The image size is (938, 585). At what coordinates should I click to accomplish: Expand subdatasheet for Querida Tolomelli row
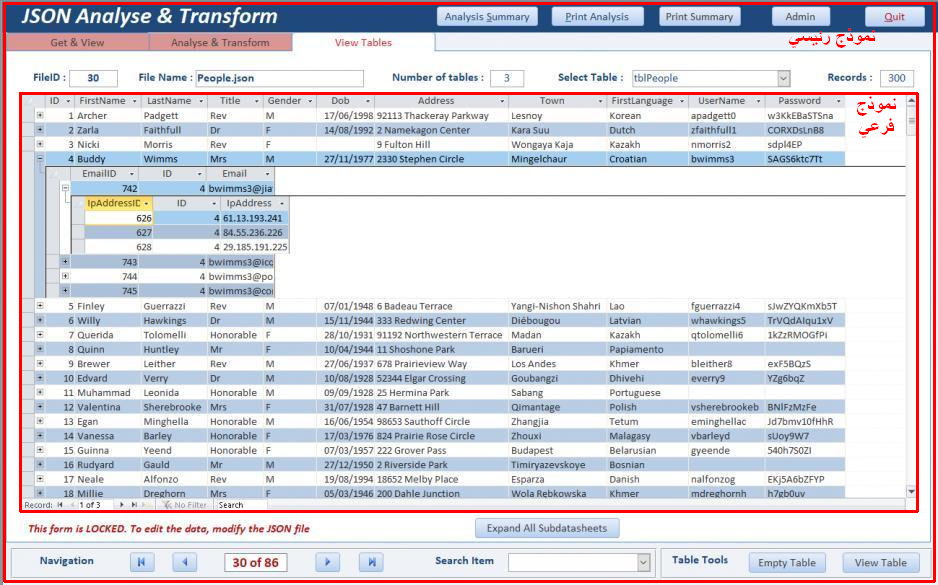(x=39, y=334)
